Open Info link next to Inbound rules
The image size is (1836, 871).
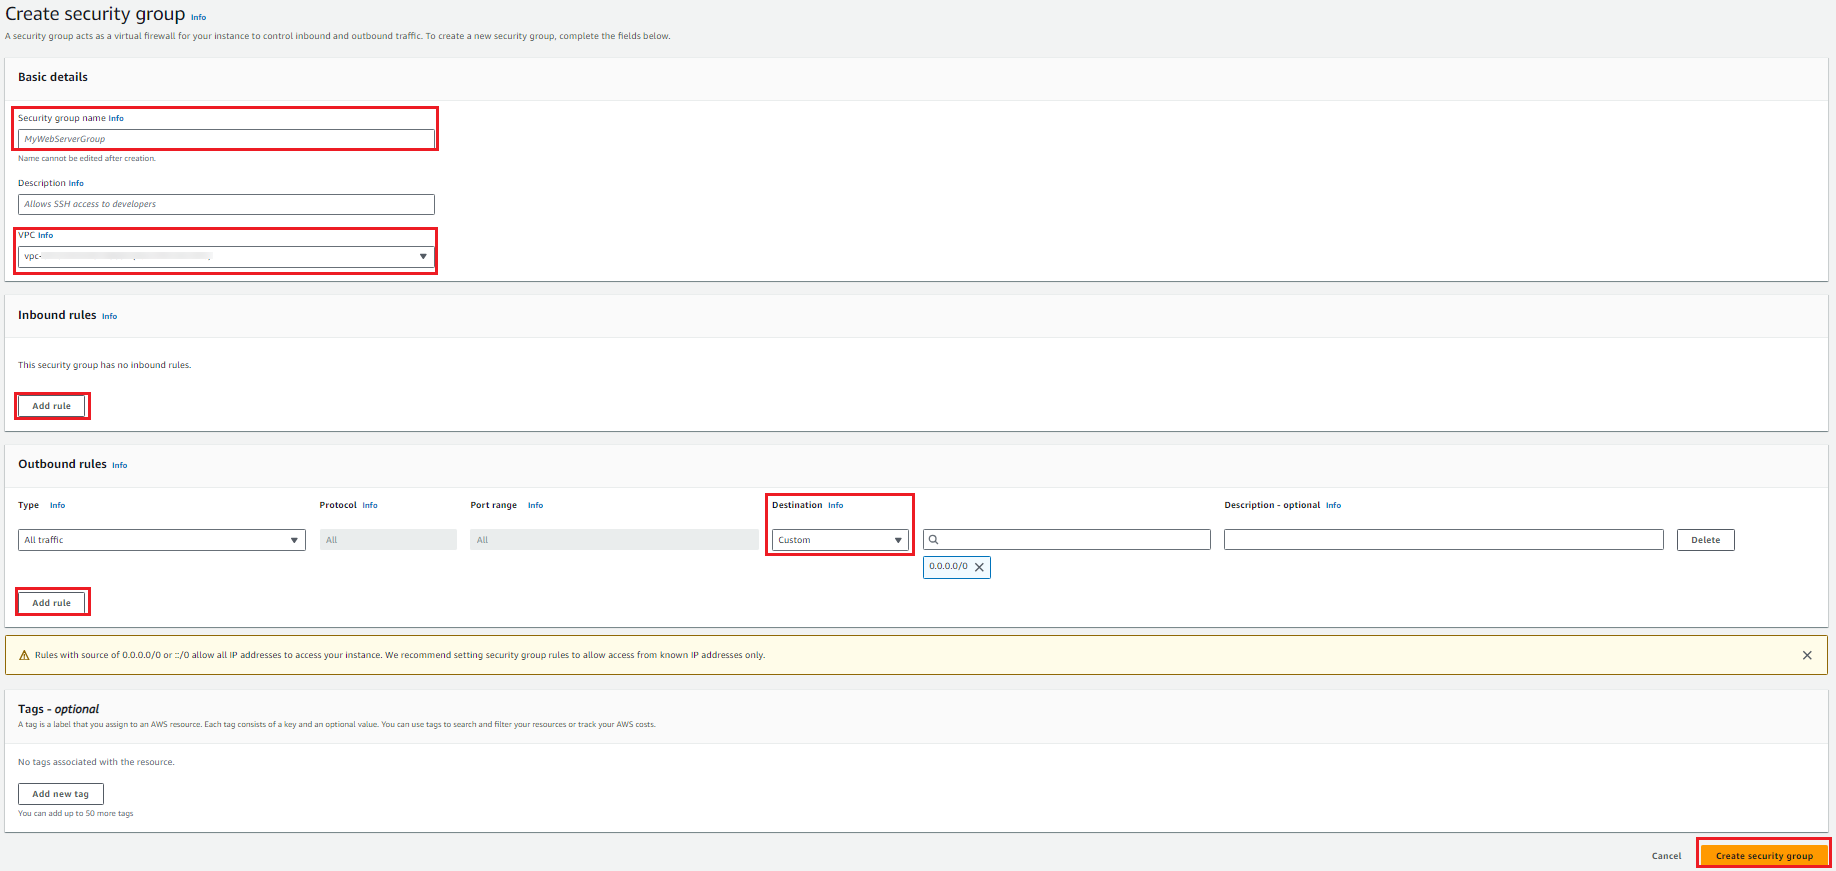[x=109, y=316]
